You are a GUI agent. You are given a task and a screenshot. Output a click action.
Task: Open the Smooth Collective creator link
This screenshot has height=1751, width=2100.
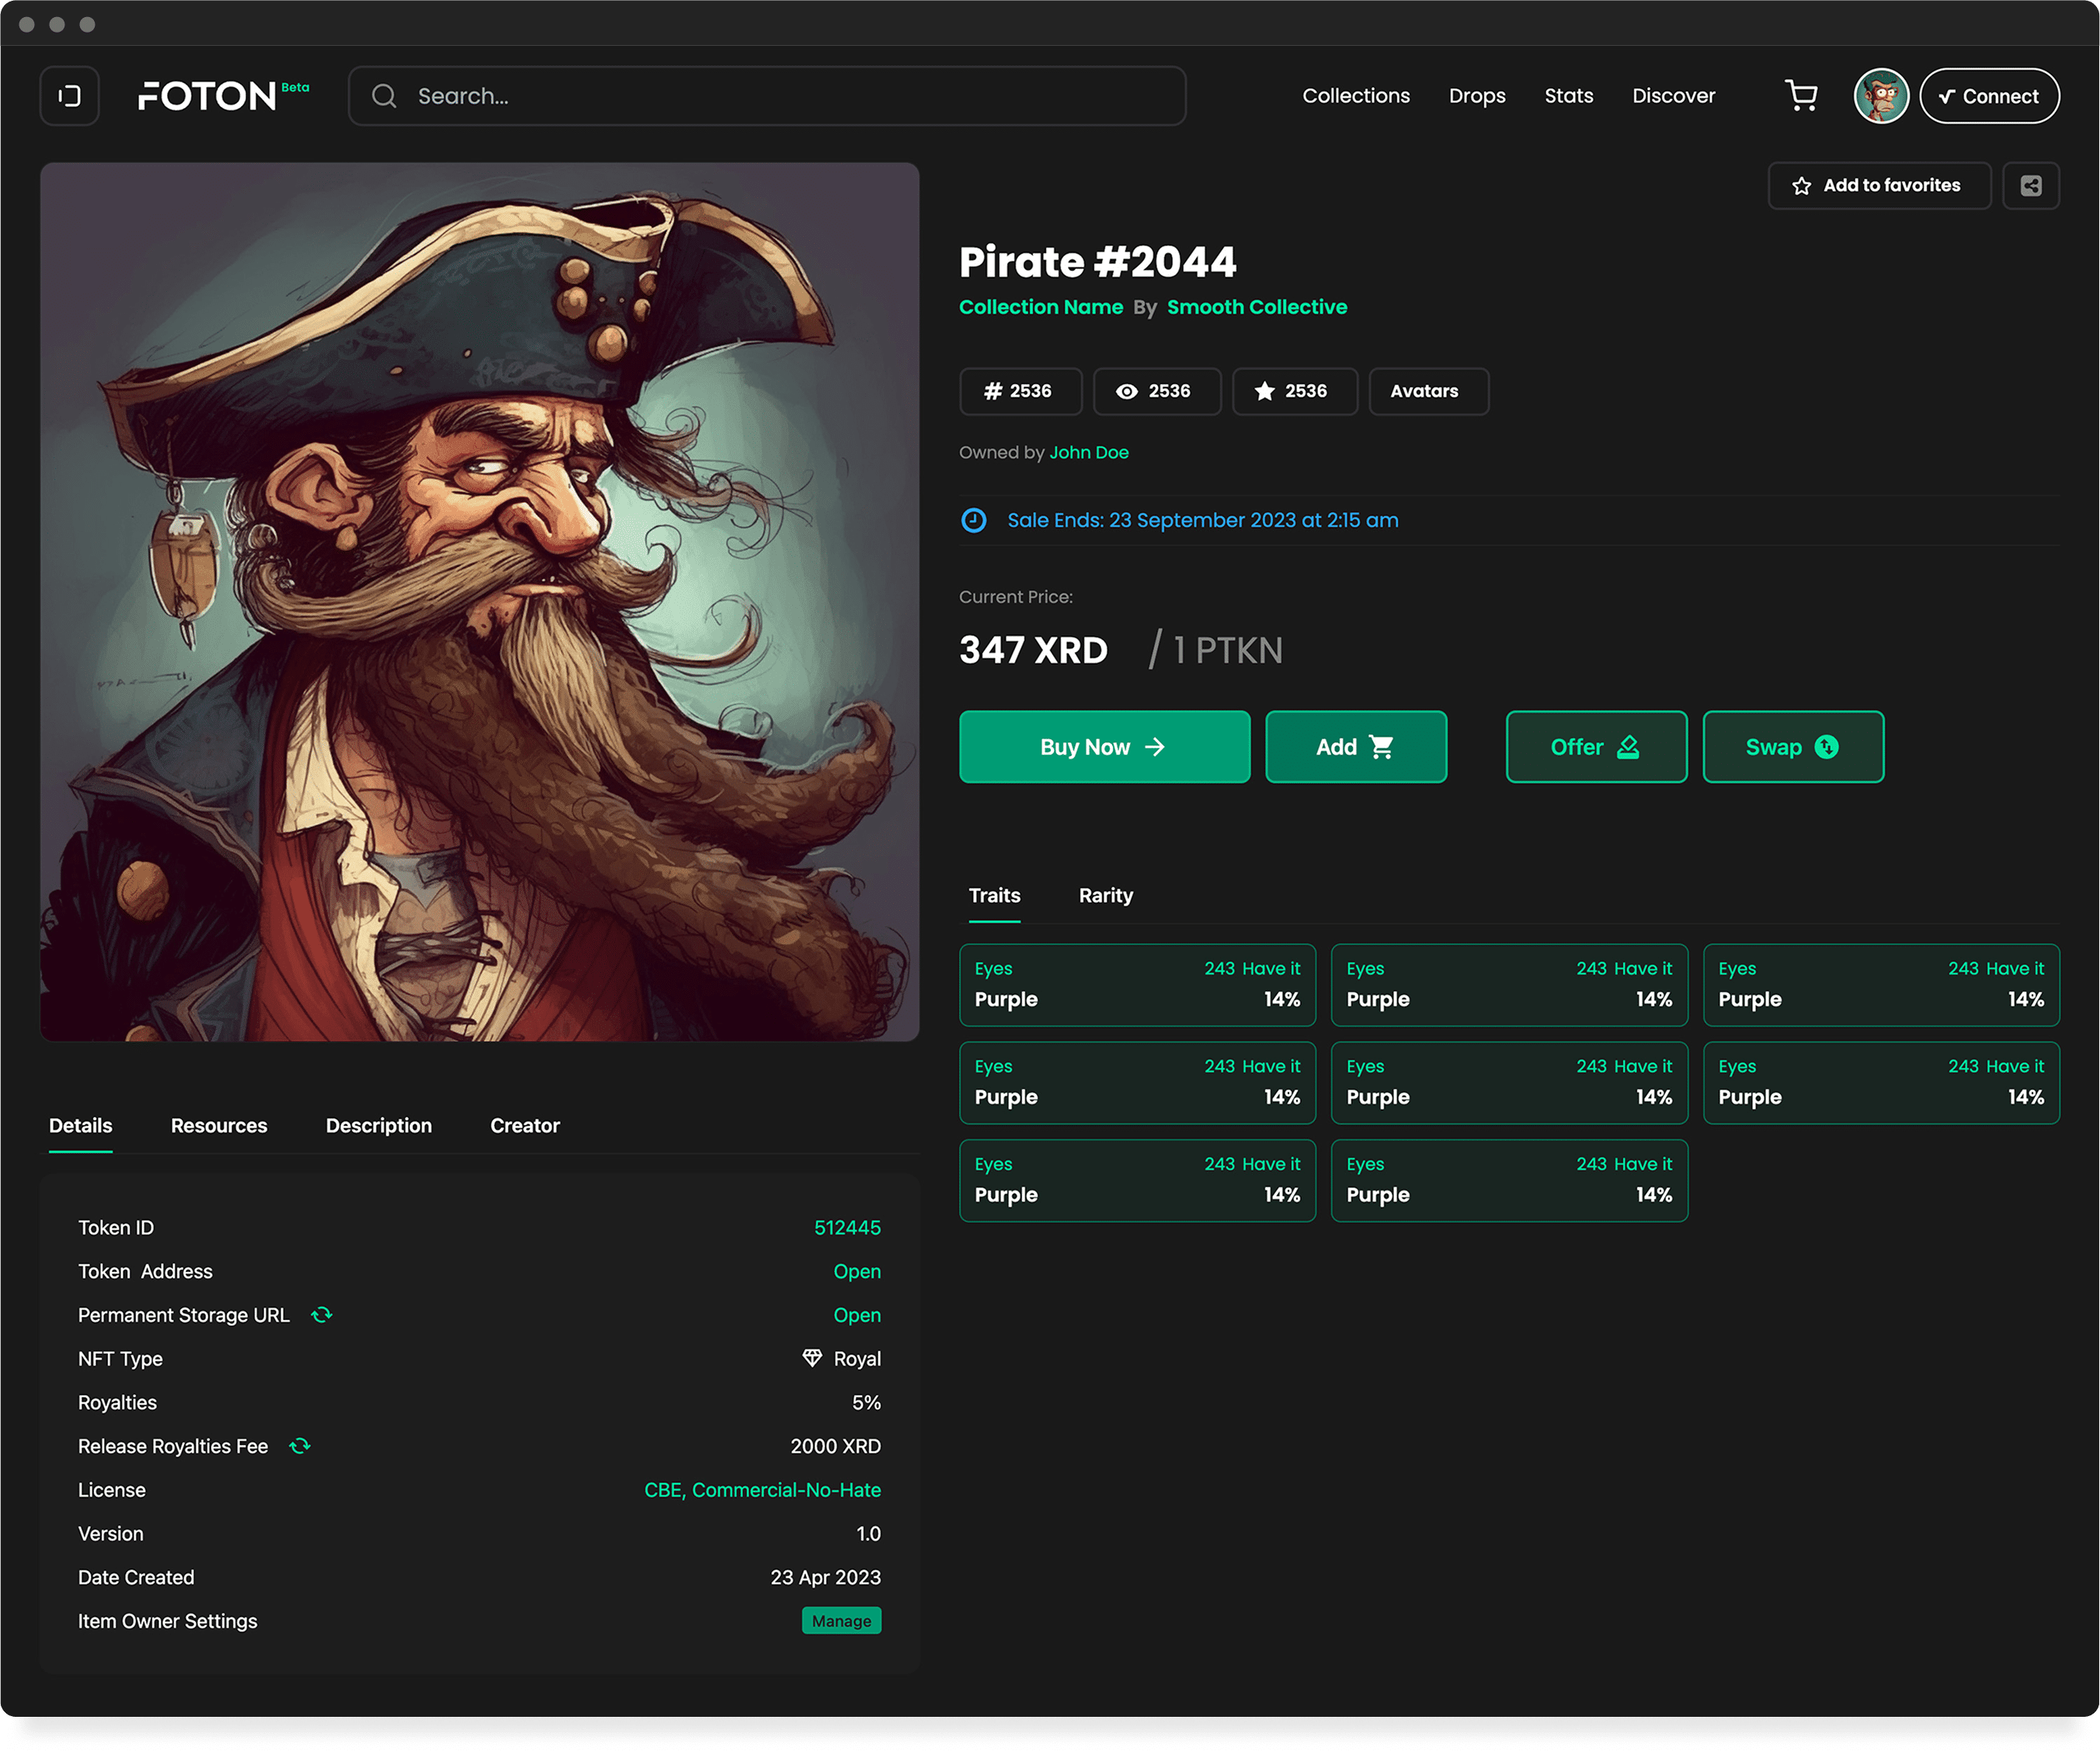click(x=1256, y=308)
